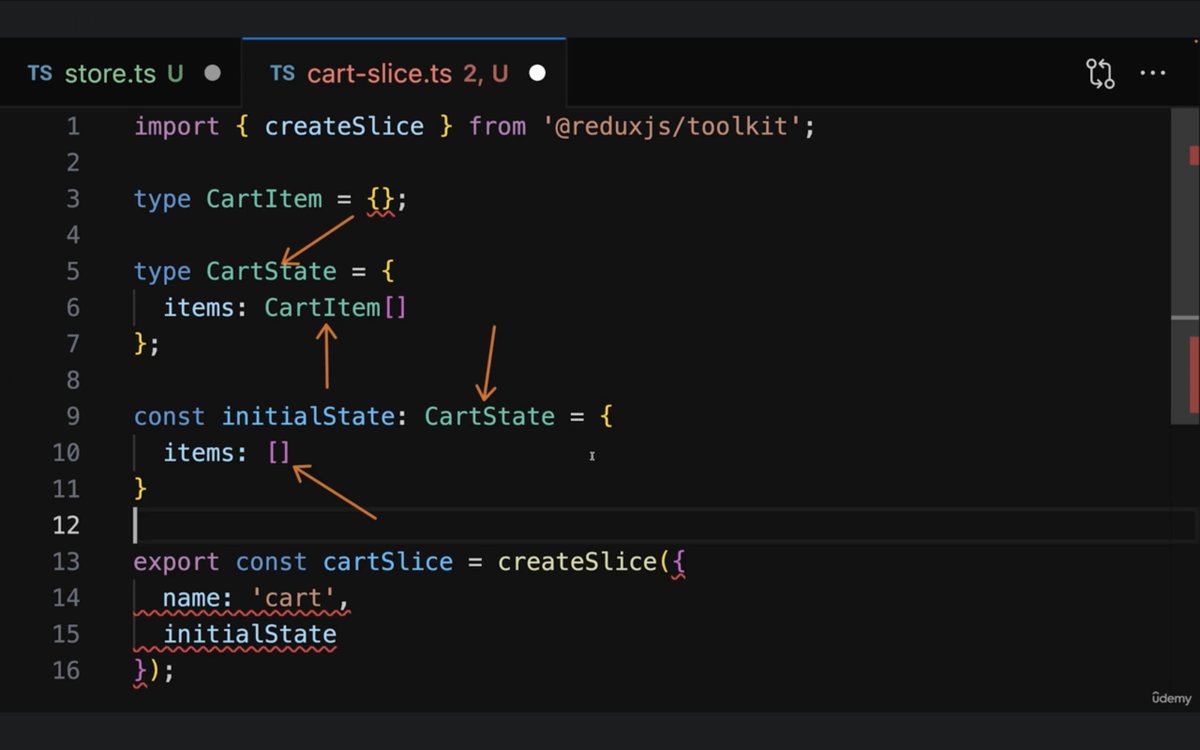The width and height of the screenshot is (1200, 750).
Task: Open the editor More Actions ellipsis menu
Action: pyautogui.click(x=1153, y=73)
